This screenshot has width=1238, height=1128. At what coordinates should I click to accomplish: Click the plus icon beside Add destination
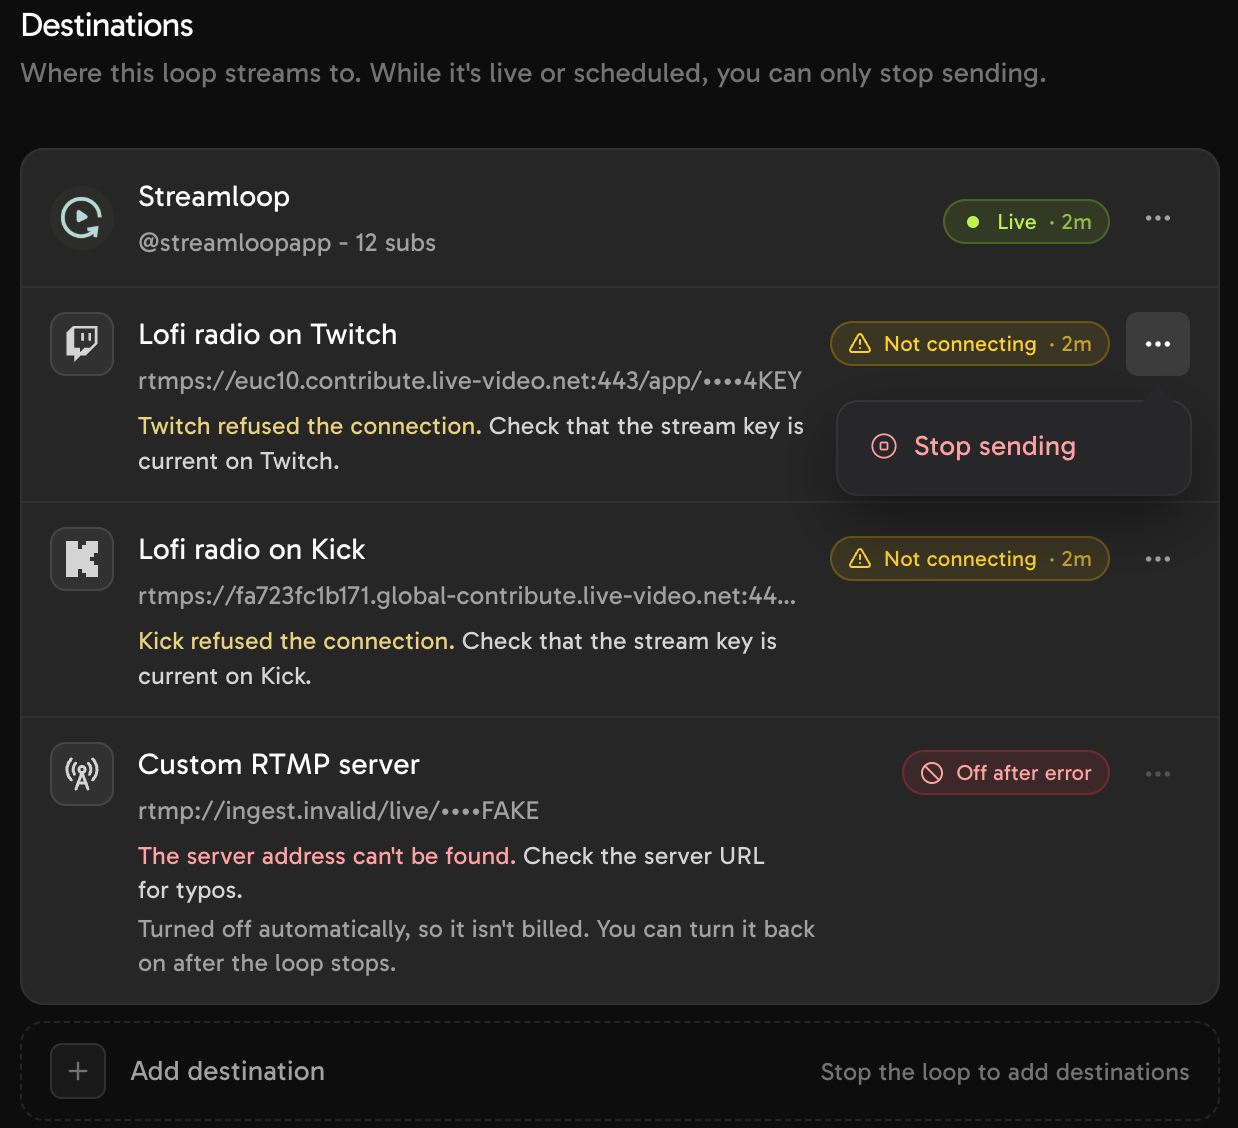[78, 1071]
